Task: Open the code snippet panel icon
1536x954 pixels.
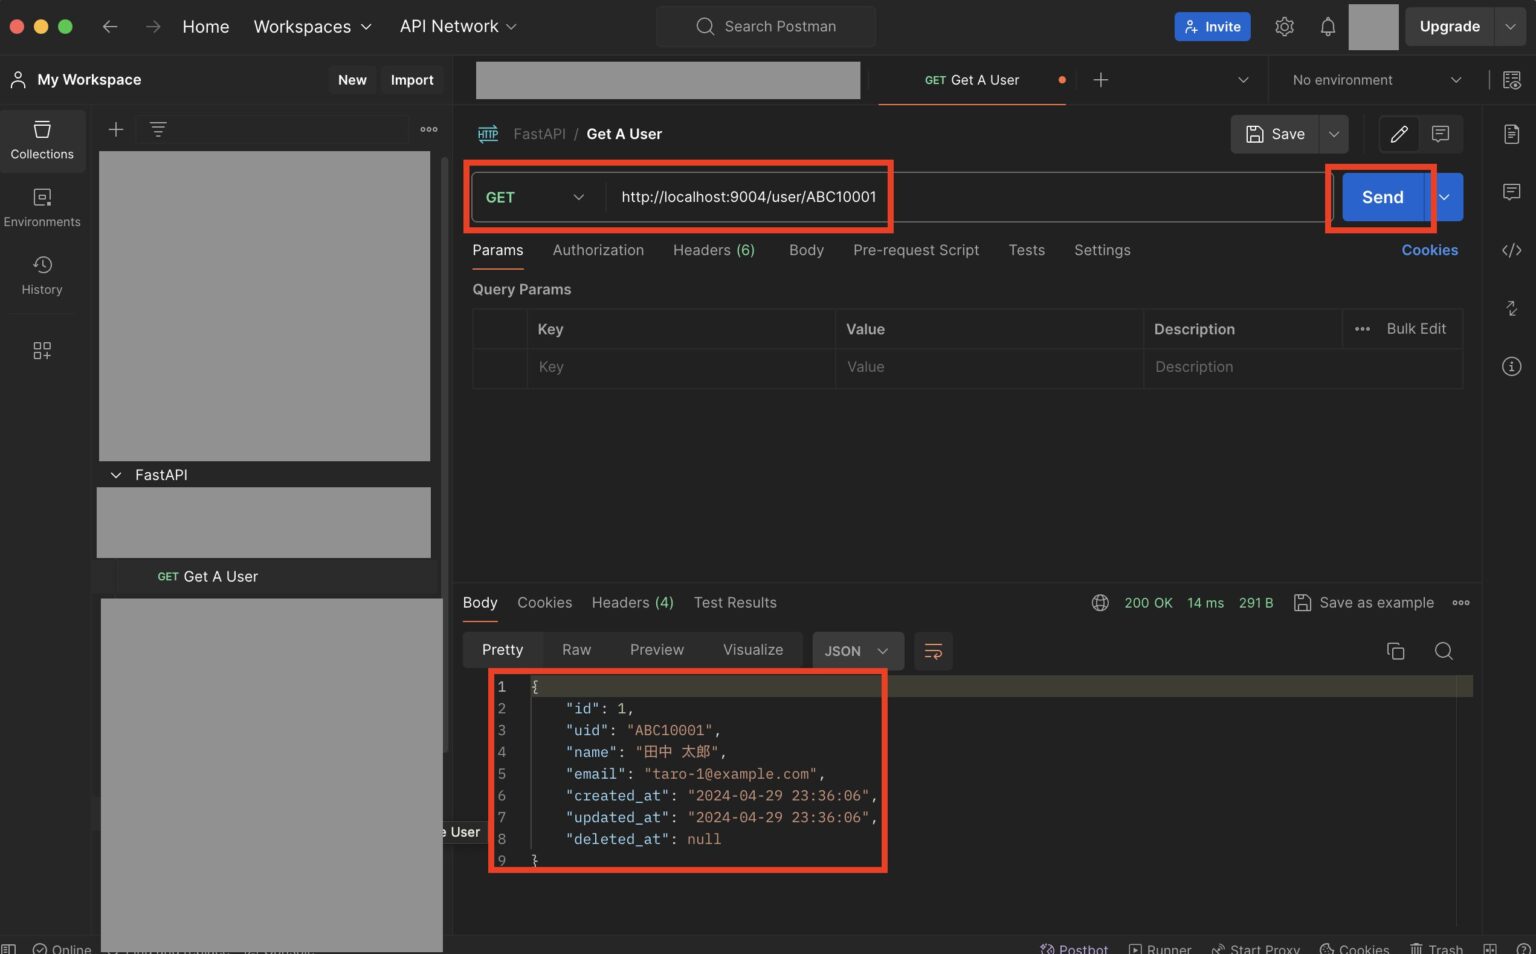Action: coord(1511,250)
